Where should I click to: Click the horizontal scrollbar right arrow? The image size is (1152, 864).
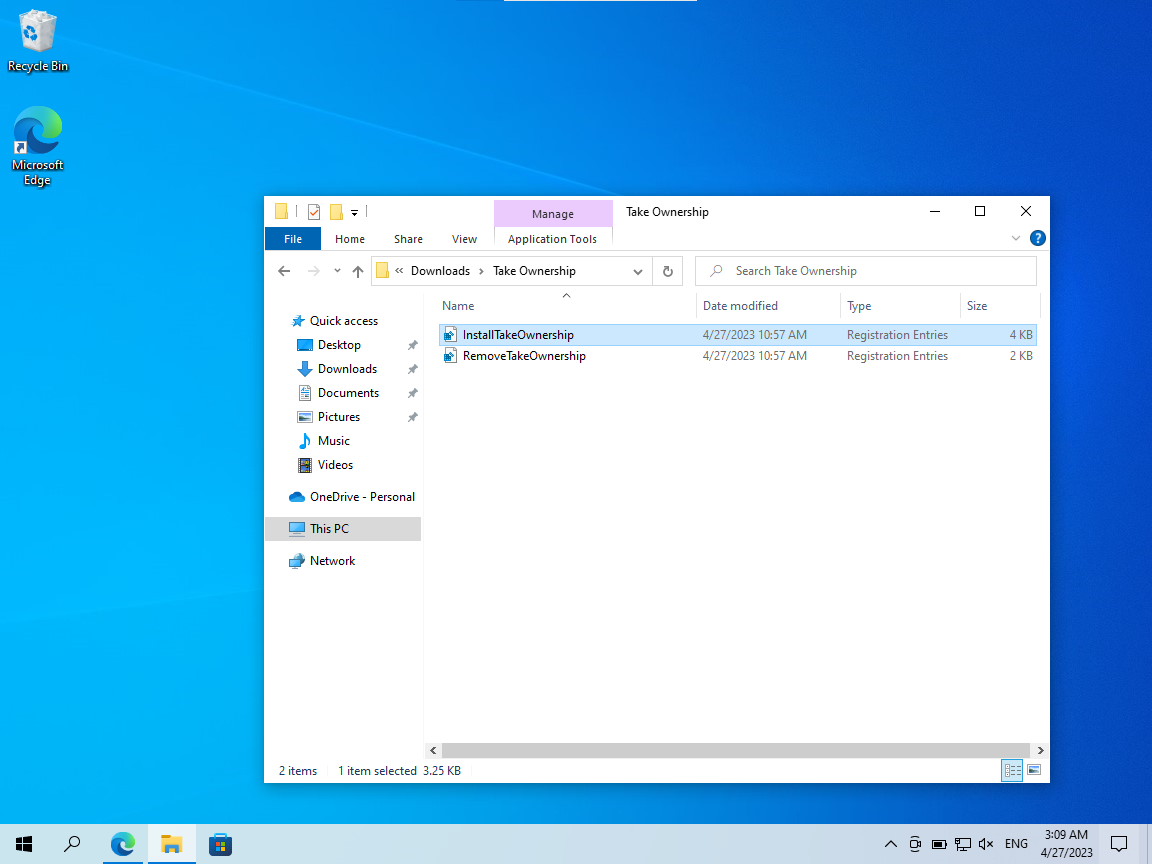pos(1040,750)
